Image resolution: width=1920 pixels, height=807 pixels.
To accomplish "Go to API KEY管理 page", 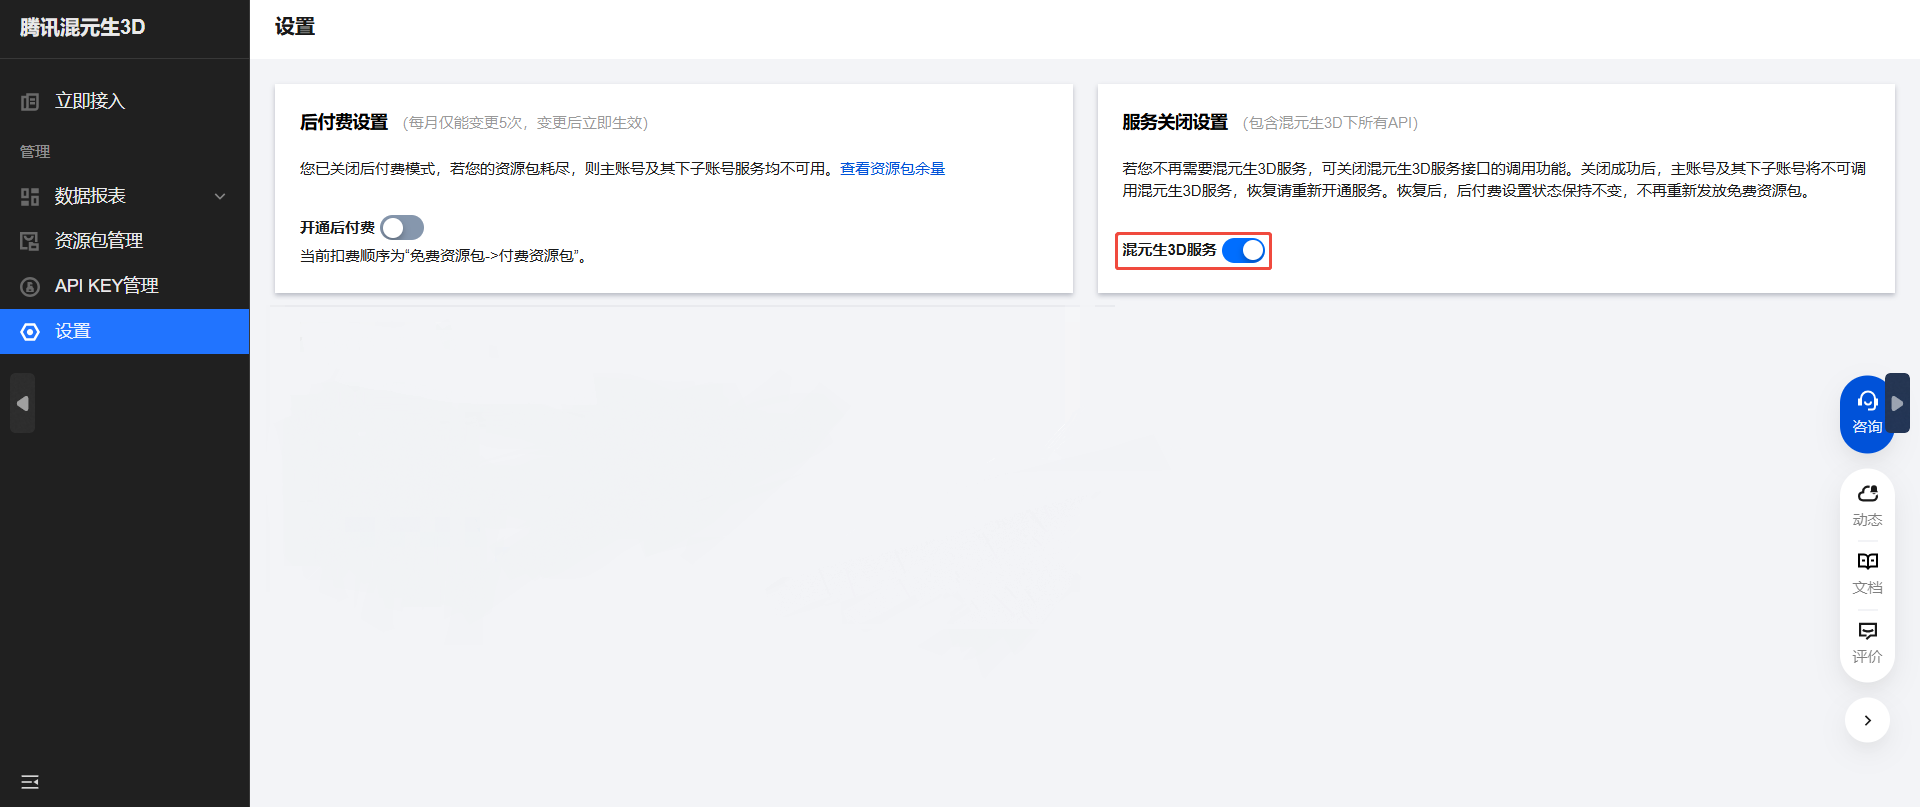I will click(x=124, y=286).
